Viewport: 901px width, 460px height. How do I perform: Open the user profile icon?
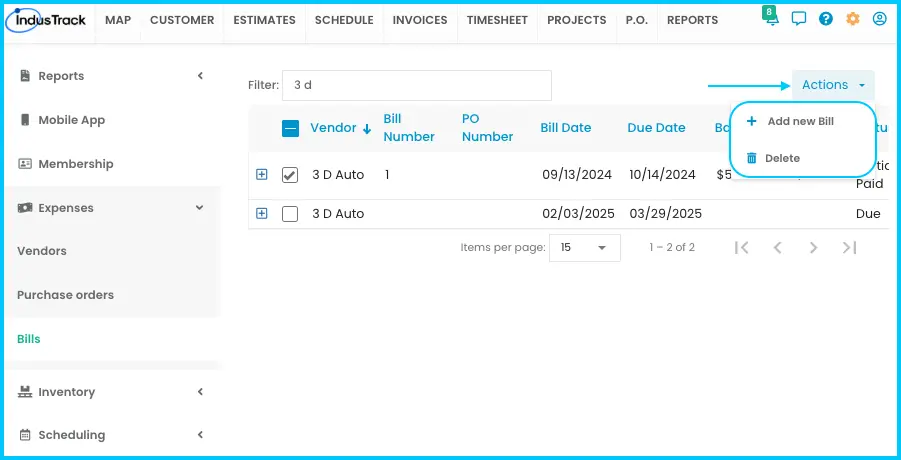coord(879,19)
